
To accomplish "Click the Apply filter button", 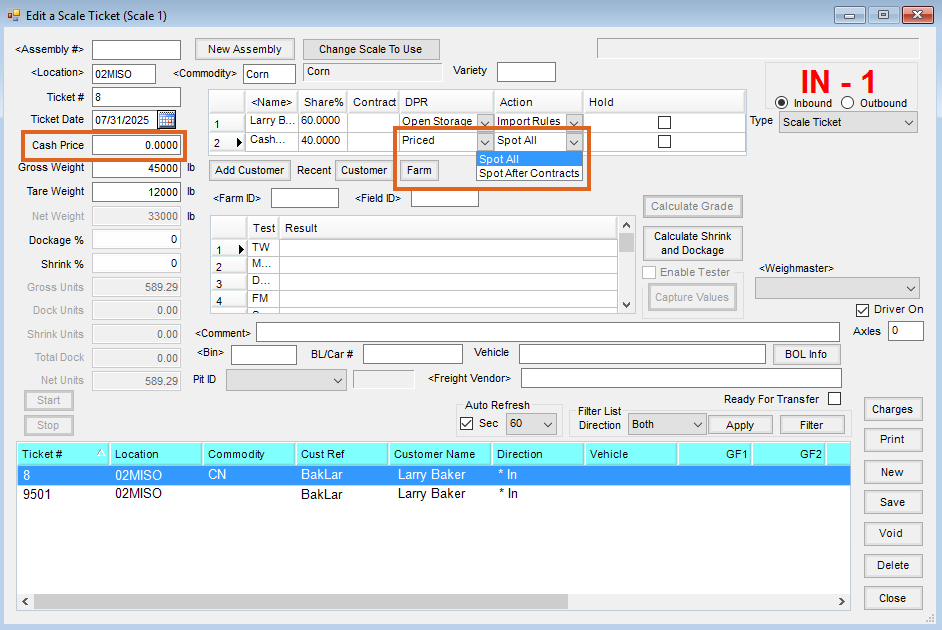I will pyautogui.click(x=740, y=425).
